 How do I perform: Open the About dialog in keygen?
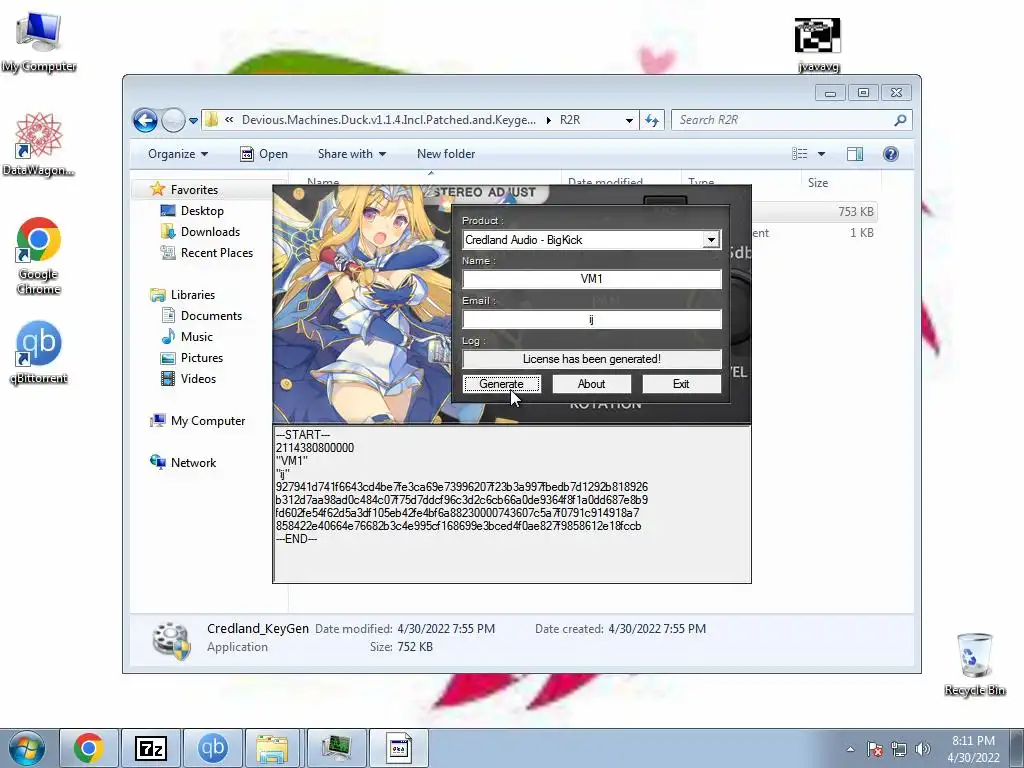[x=591, y=384]
